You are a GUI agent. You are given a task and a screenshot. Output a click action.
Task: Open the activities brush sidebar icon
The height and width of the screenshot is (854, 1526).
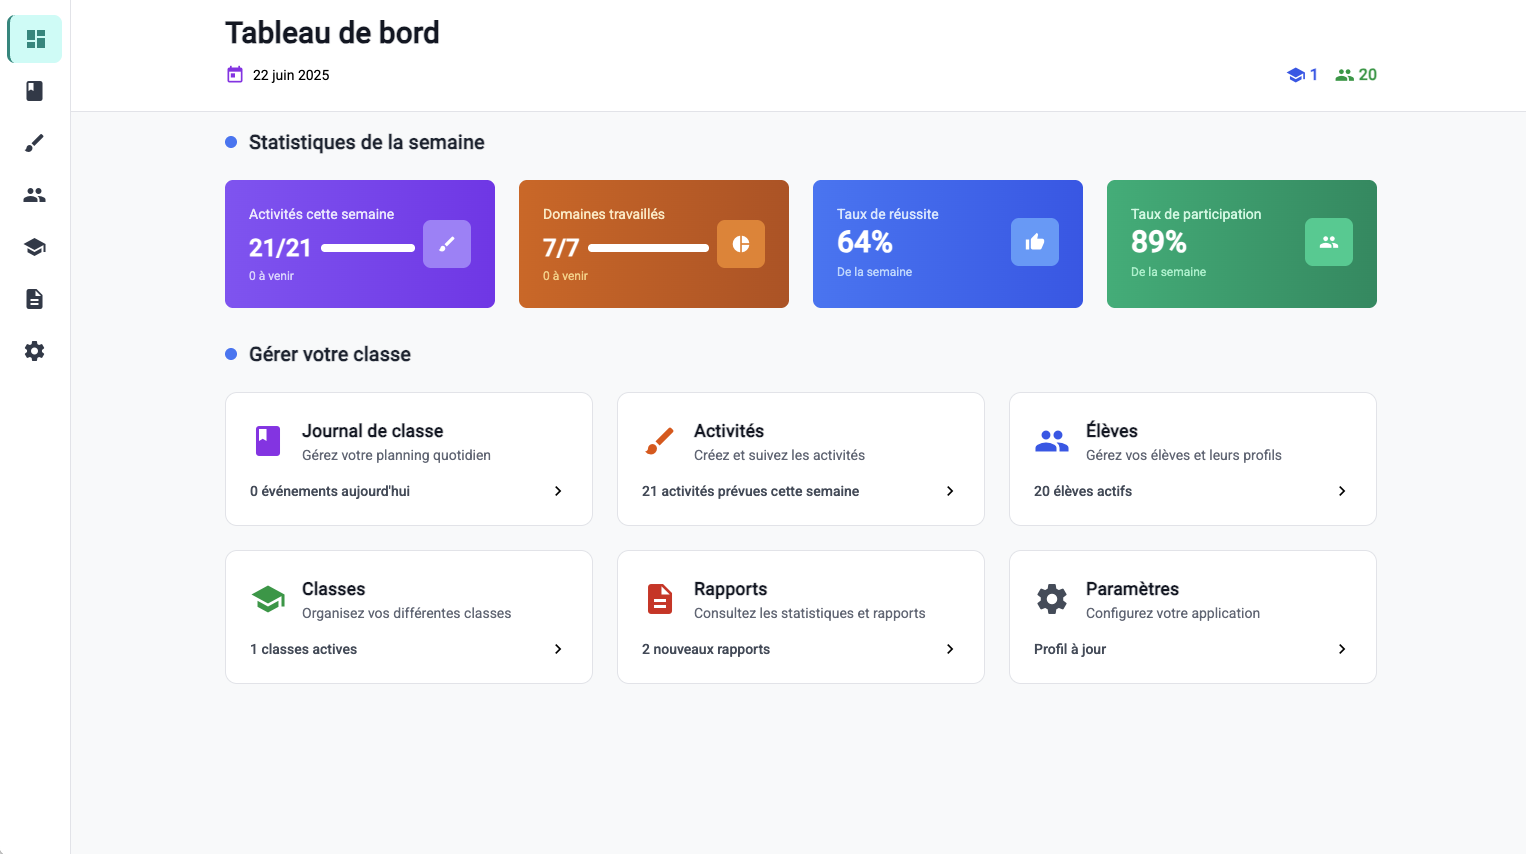[35, 143]
